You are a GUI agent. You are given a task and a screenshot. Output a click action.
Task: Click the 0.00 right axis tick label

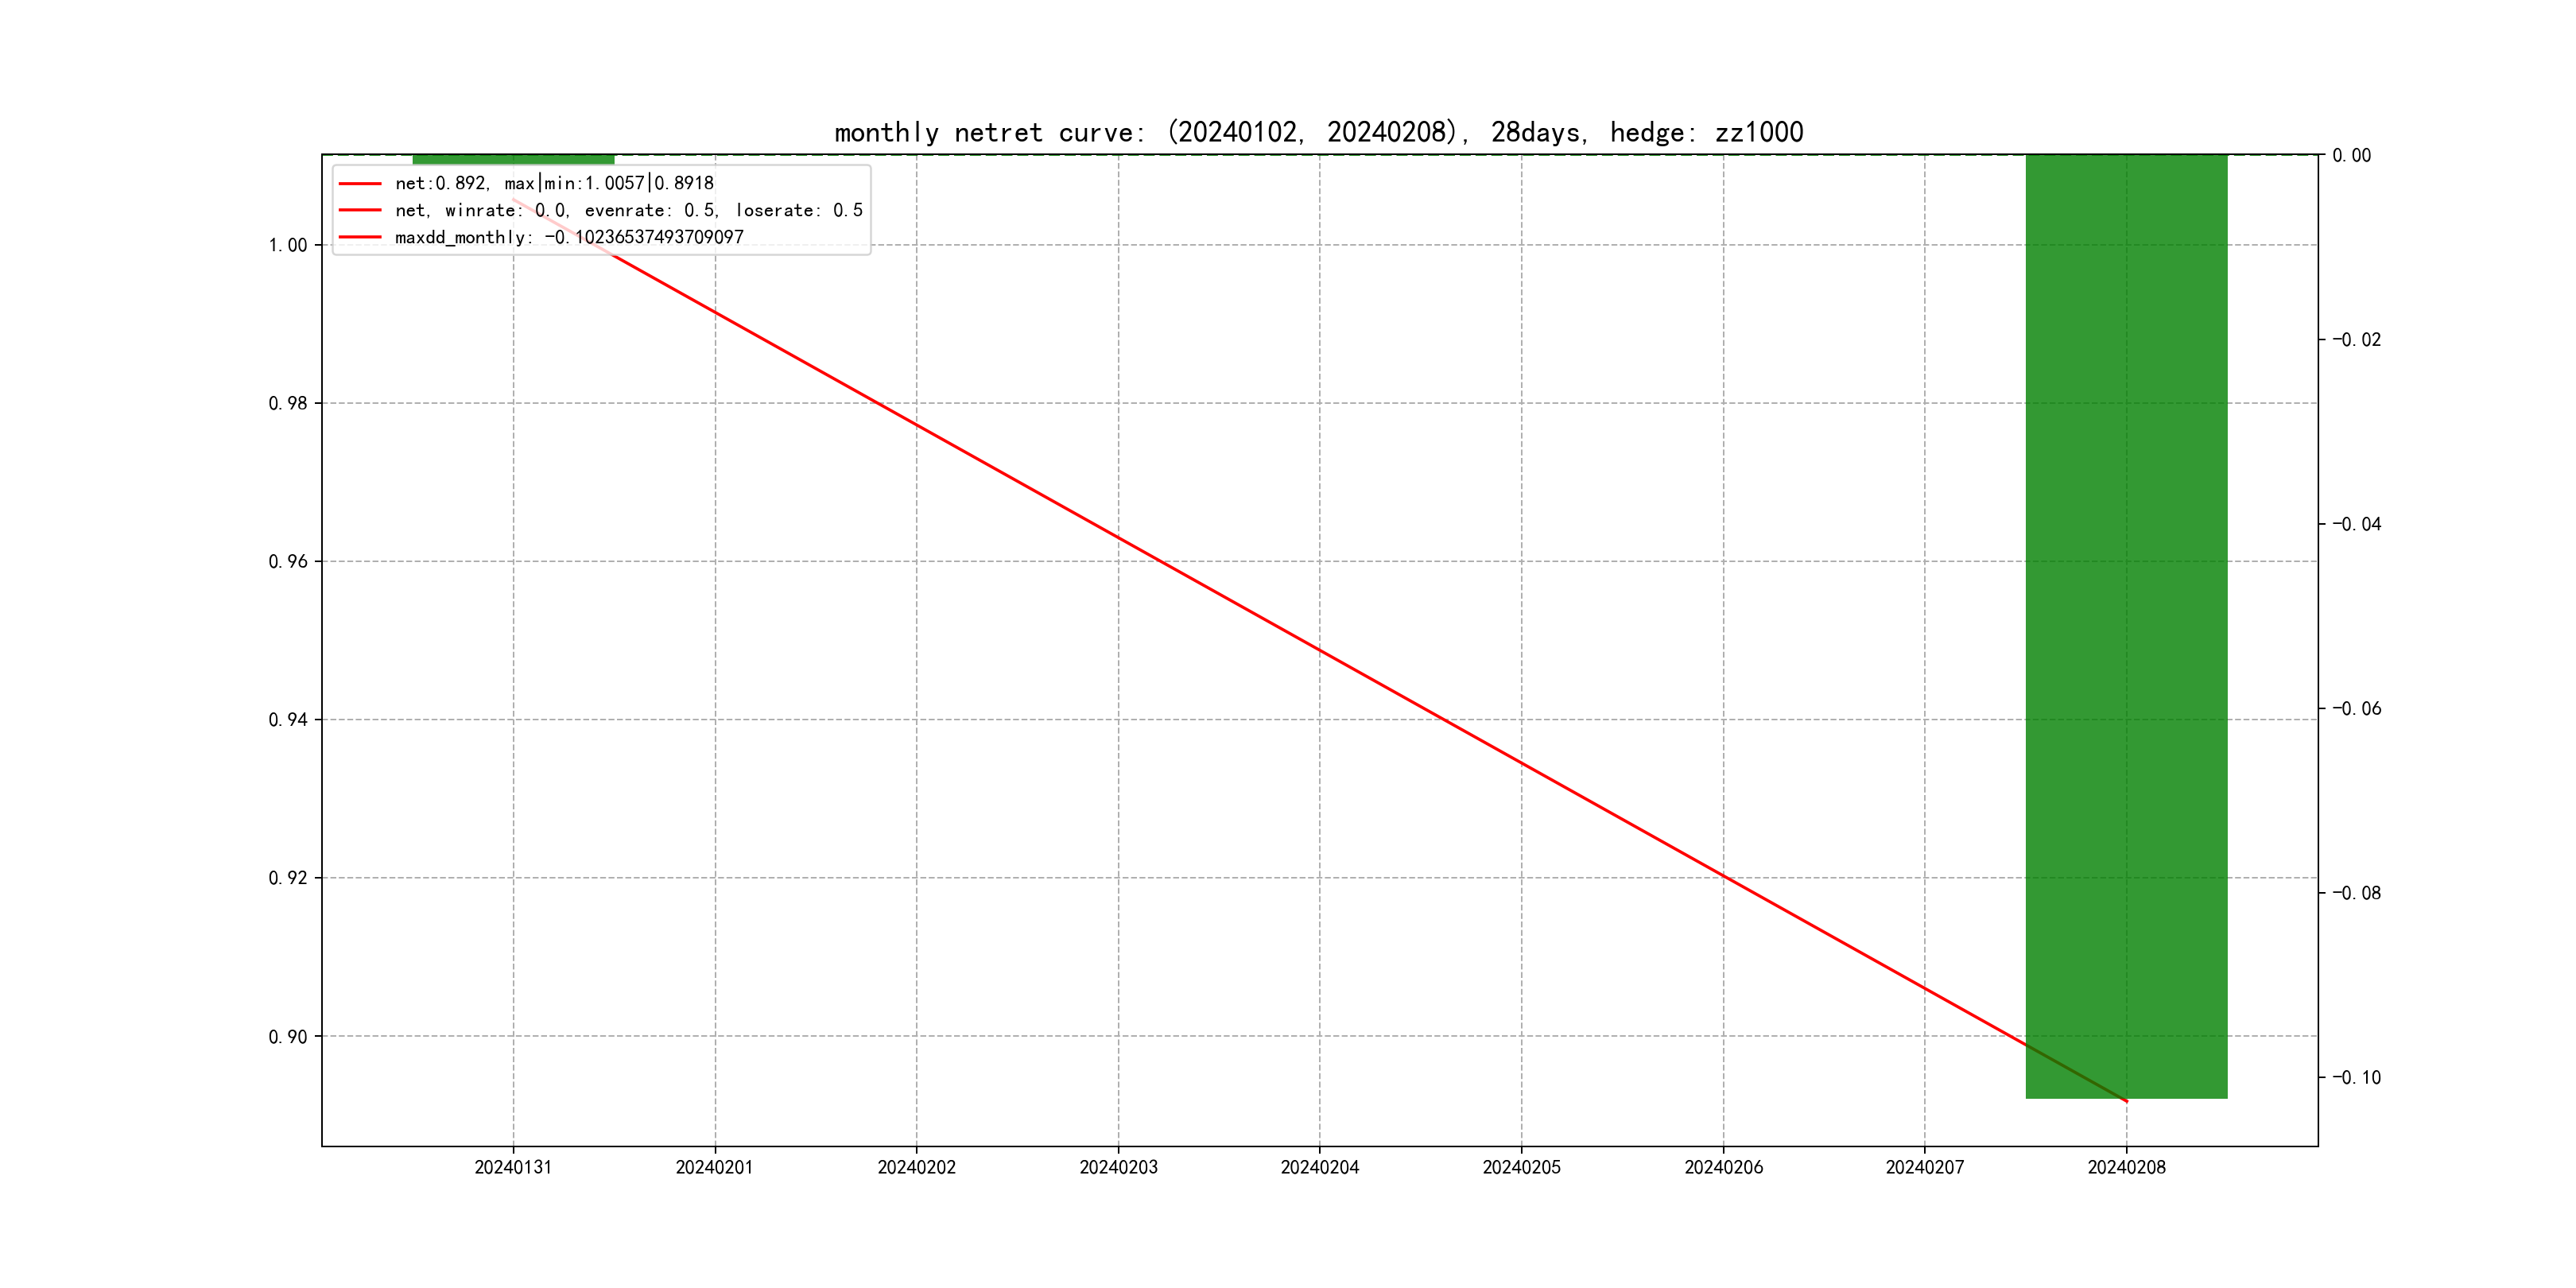[x=2351, y=155]
